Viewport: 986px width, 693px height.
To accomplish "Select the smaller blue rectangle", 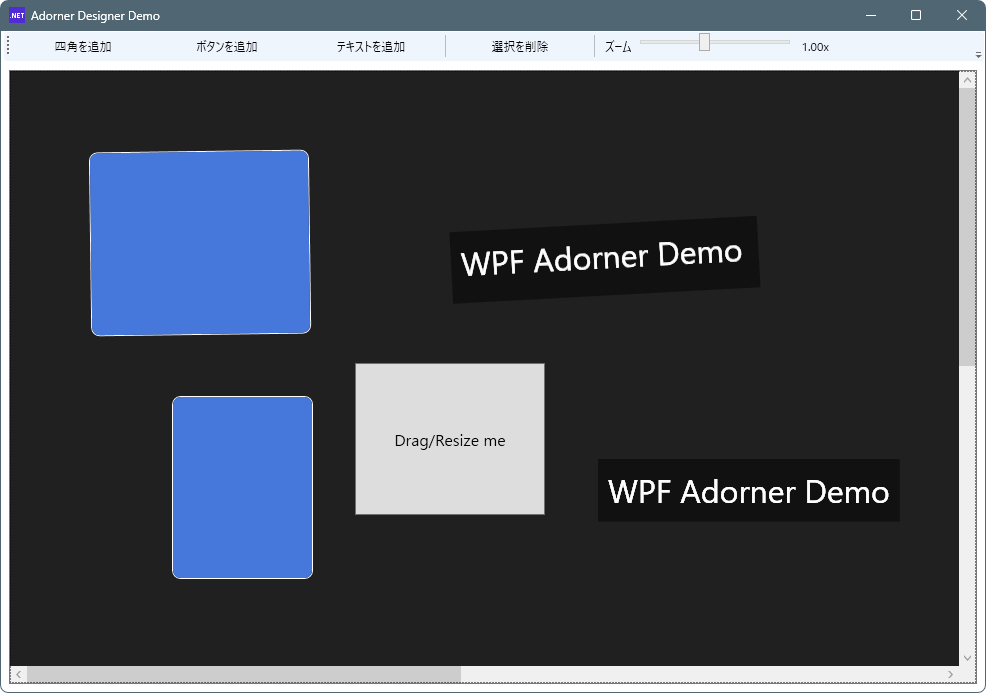I will (x=242, y=487).
